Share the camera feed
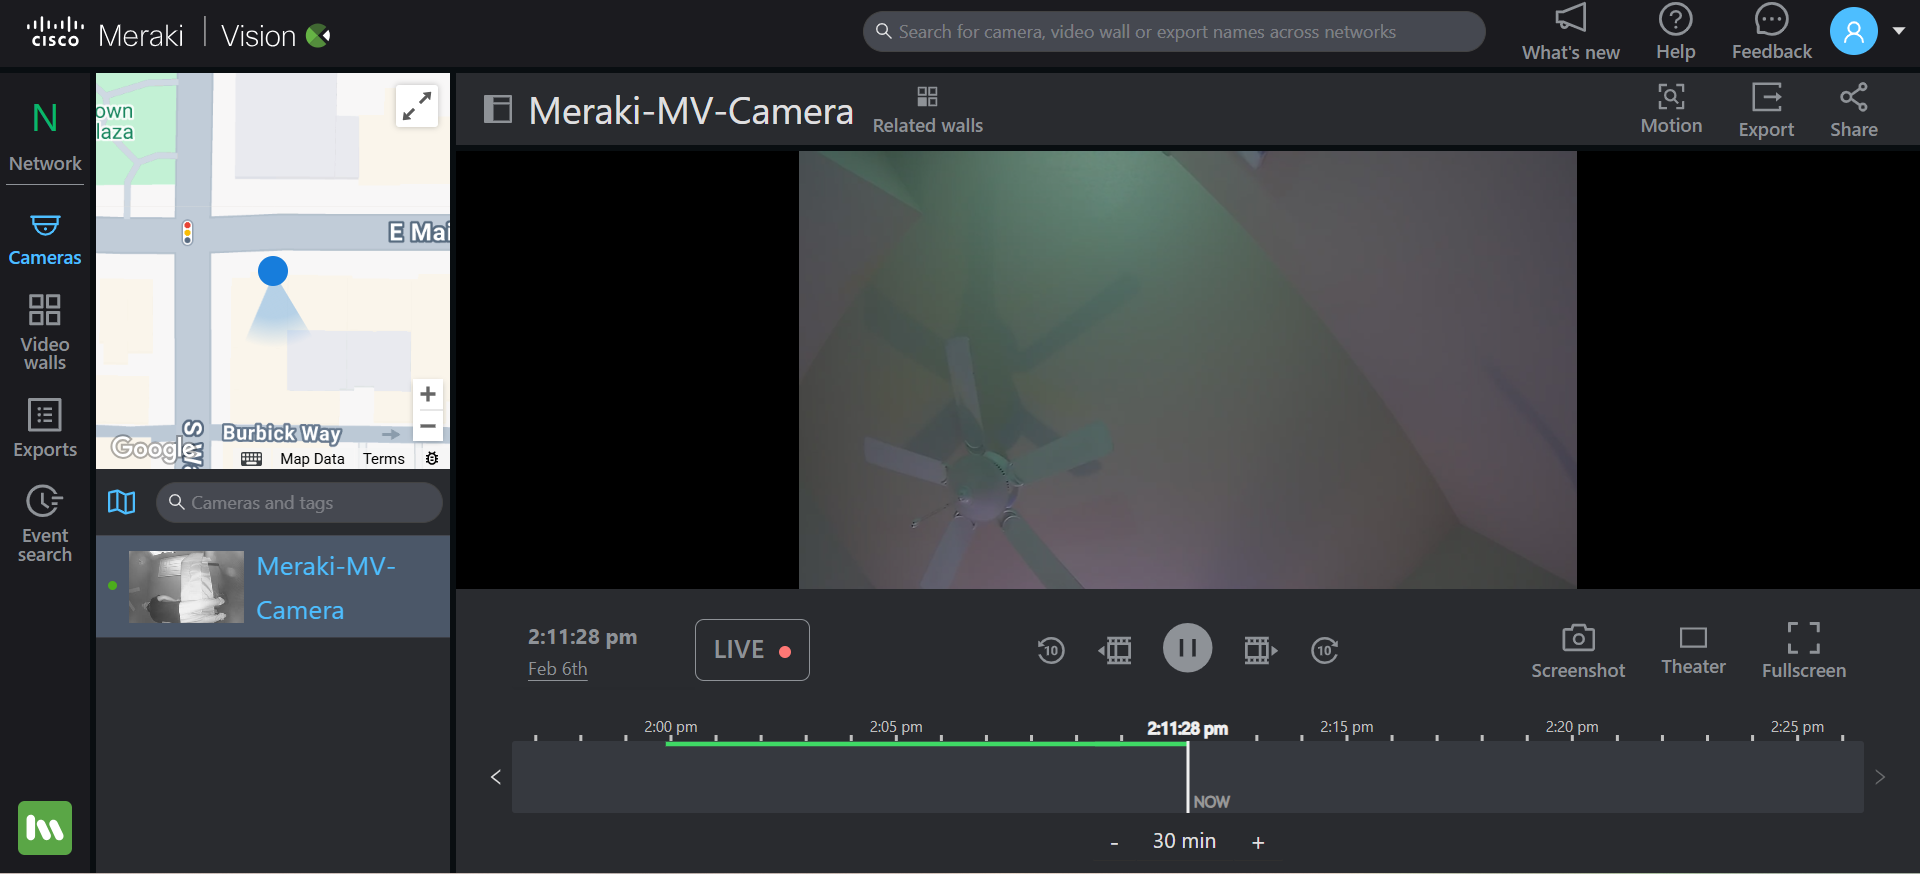 click(x=1854, y=110)
